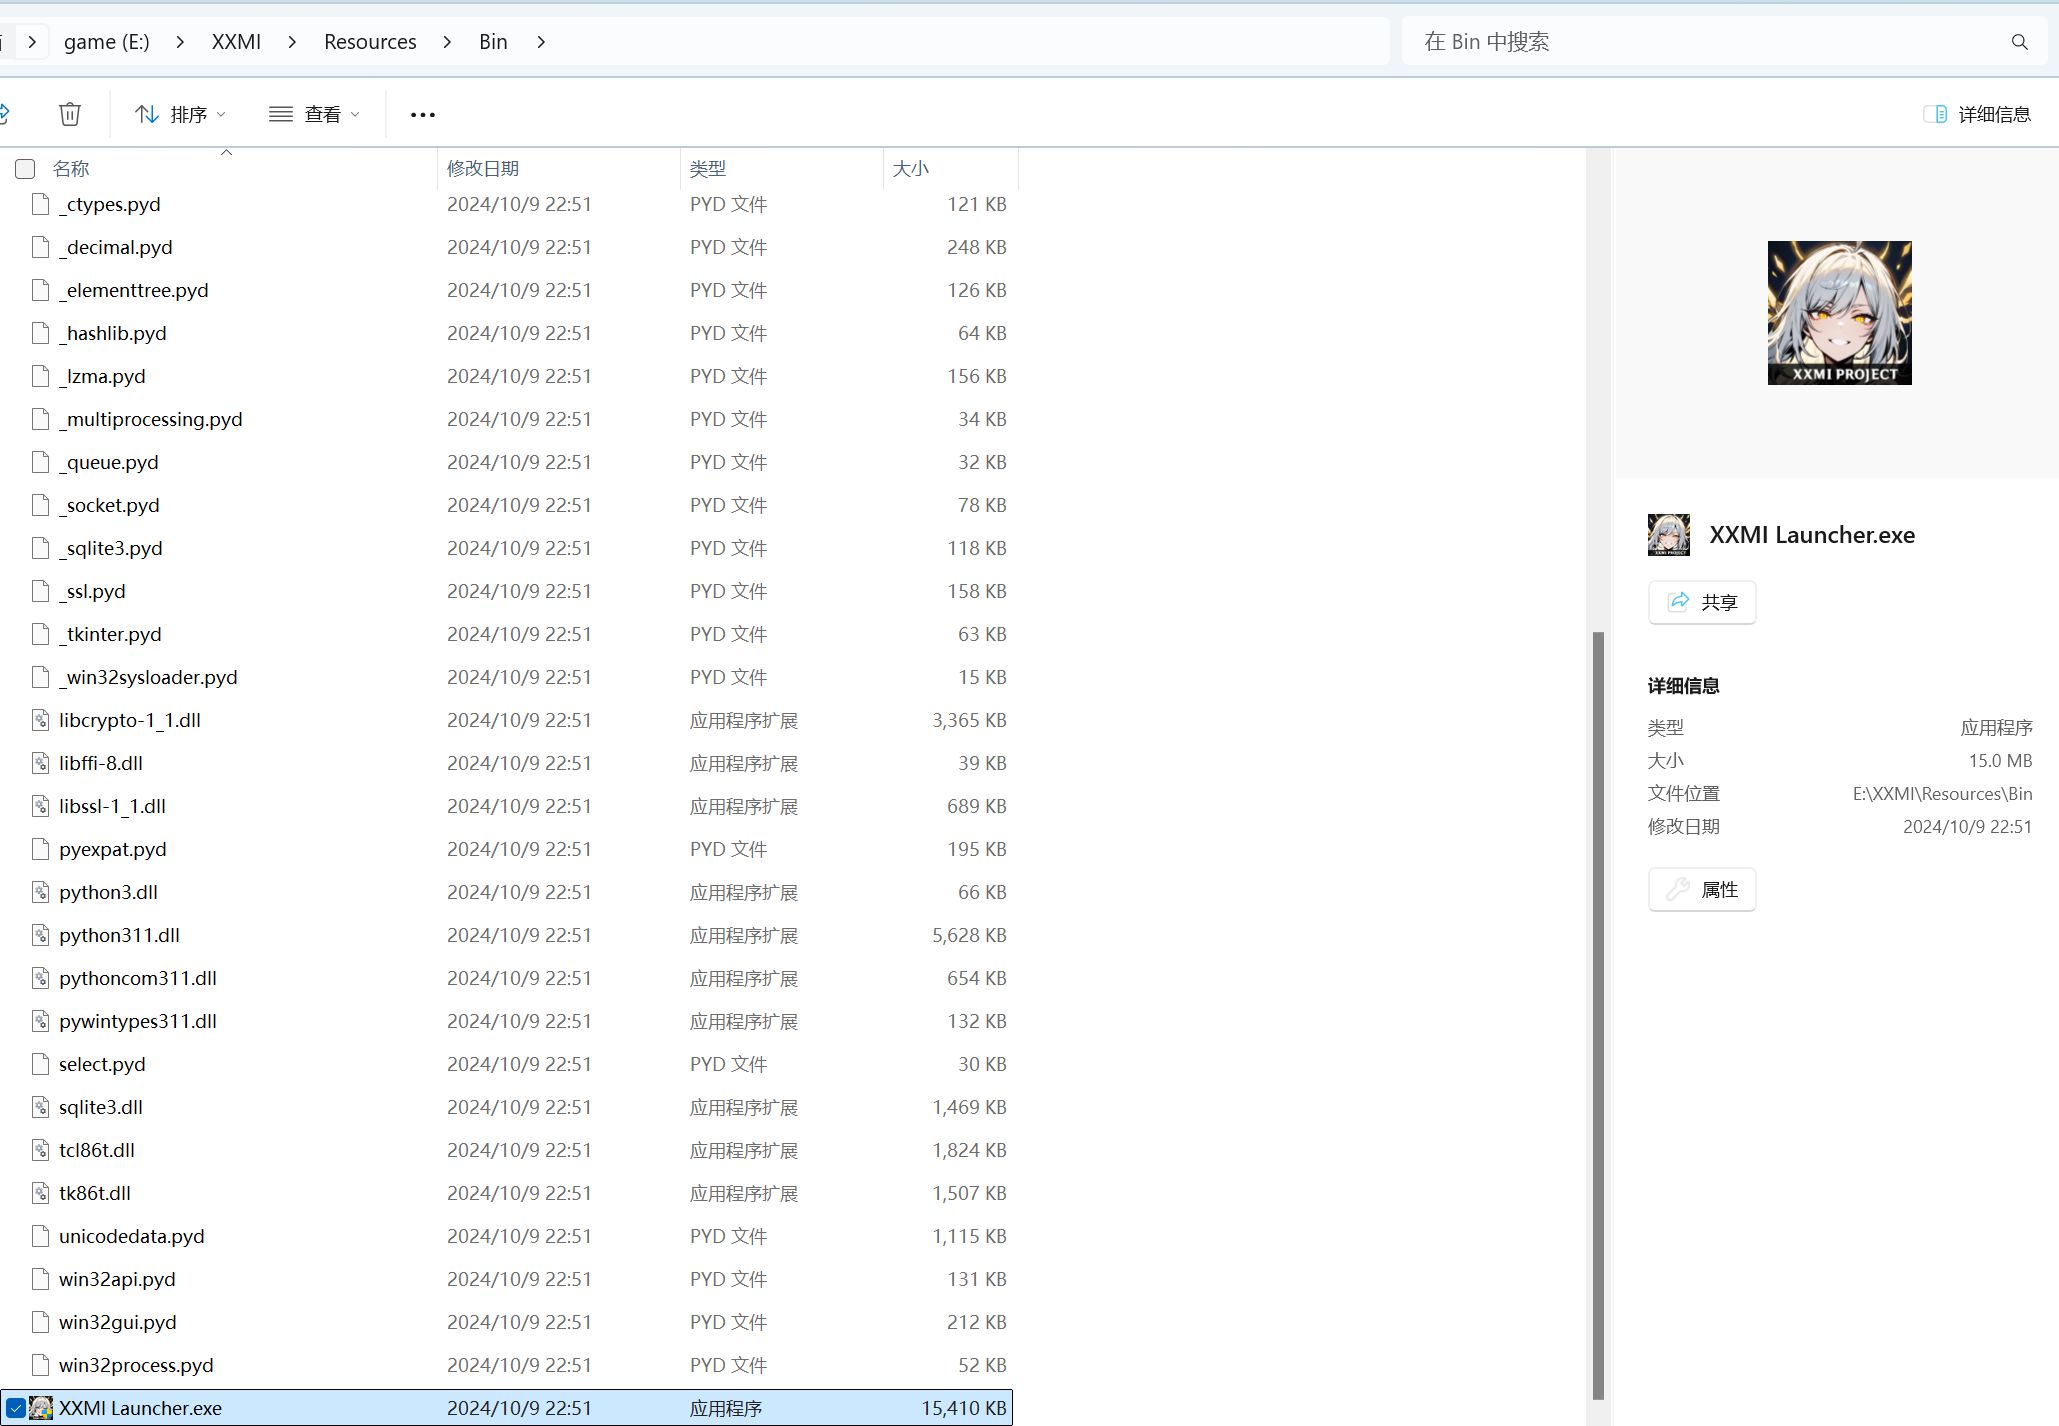Open the sort (排序) dropdown

point(180,115)
